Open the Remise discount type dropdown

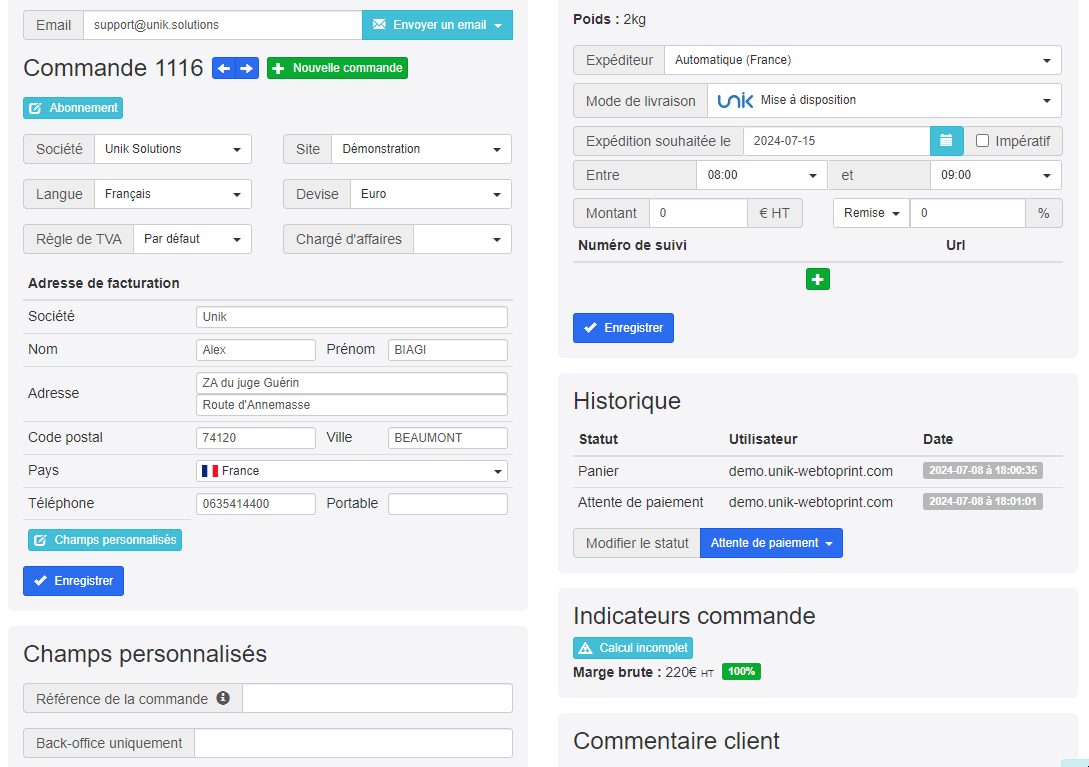871,213
